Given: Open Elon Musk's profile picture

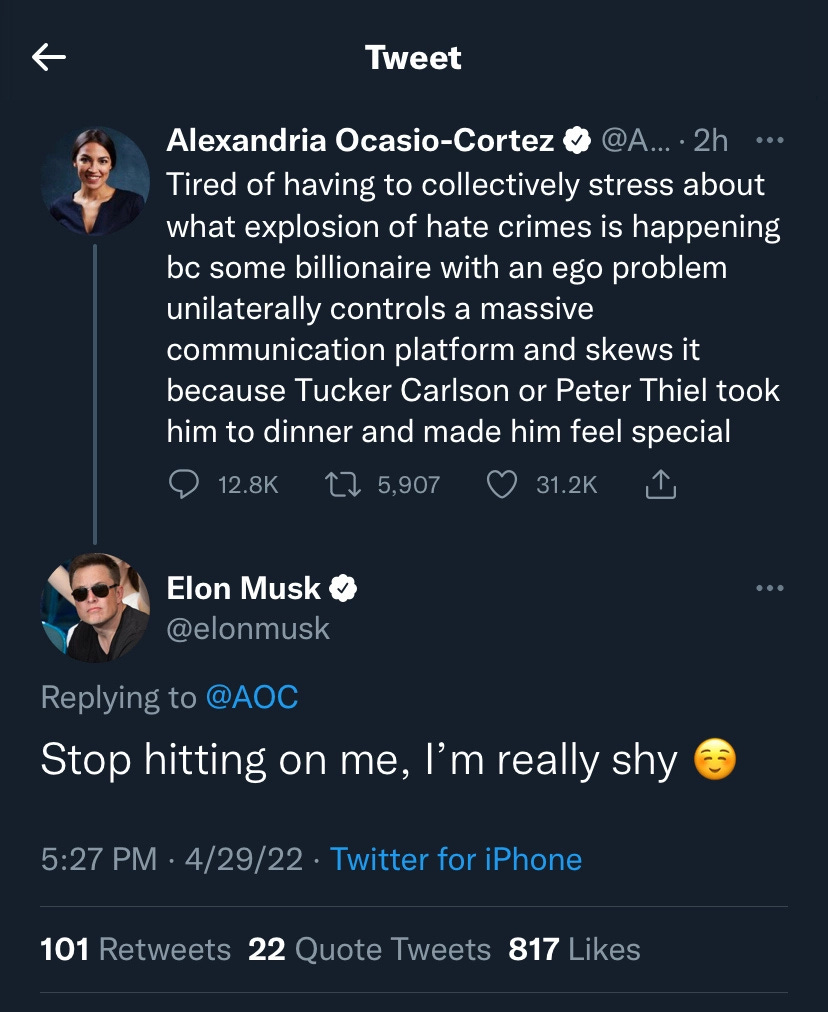Looking at the screenshot, I should coord(96,607).
